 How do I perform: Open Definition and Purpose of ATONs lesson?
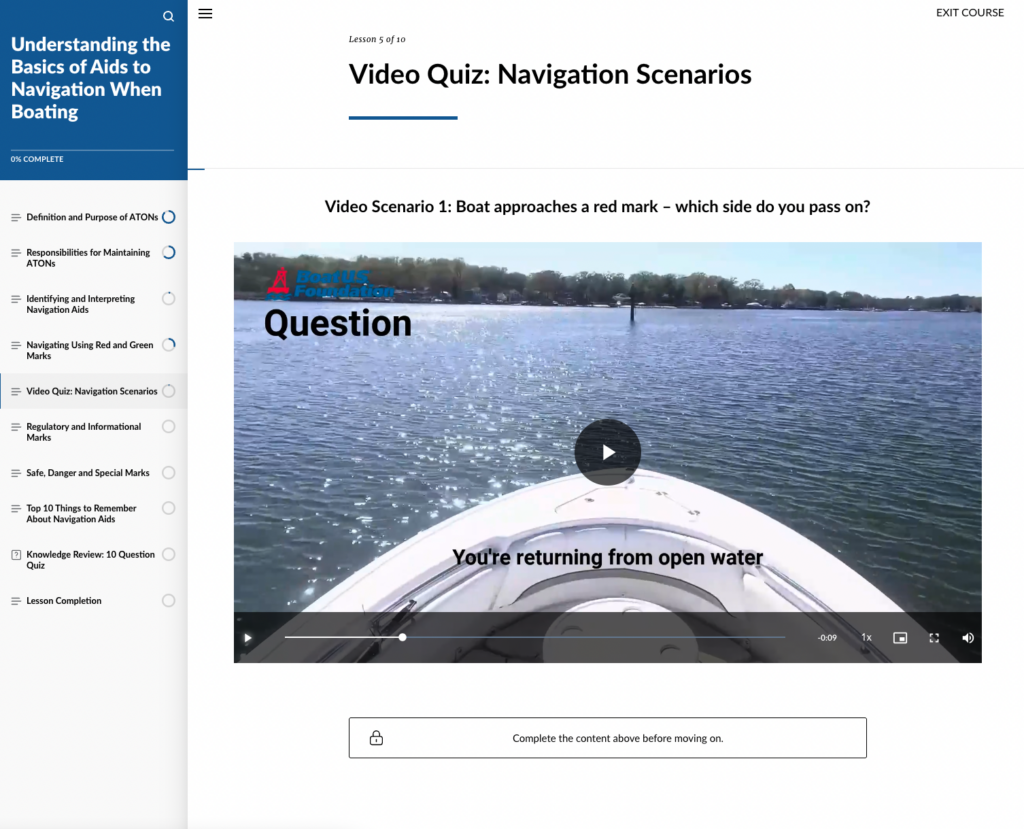pos(92,217)
